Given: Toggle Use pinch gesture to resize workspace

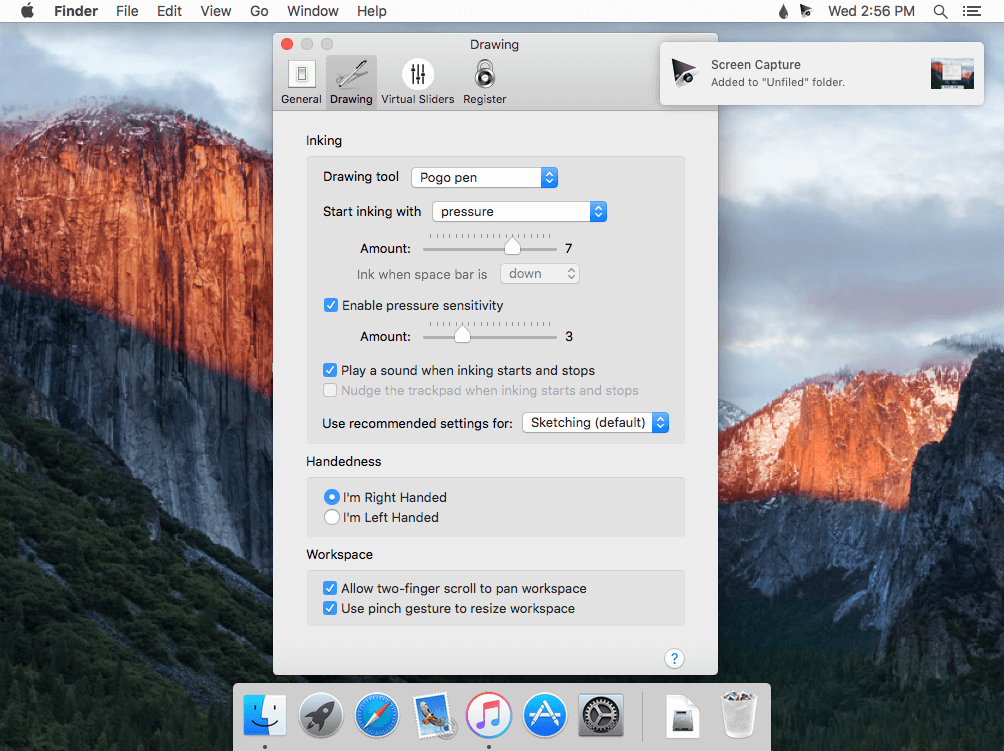Looking at the screenshot, I should click(x=330, y=608).
